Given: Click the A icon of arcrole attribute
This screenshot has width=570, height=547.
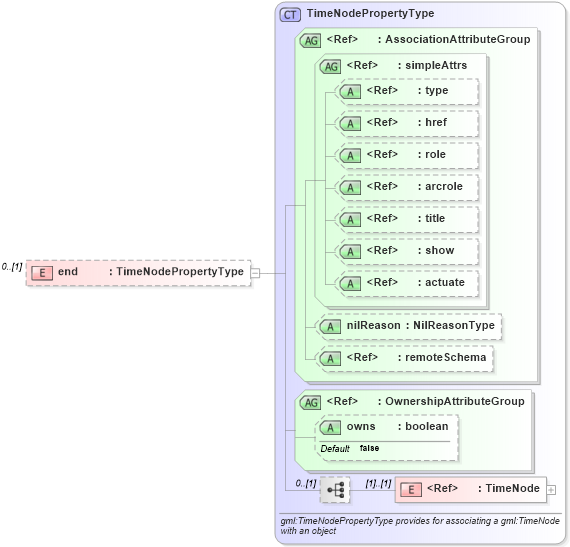Looking at the screenshot, I should coord(350,188).
